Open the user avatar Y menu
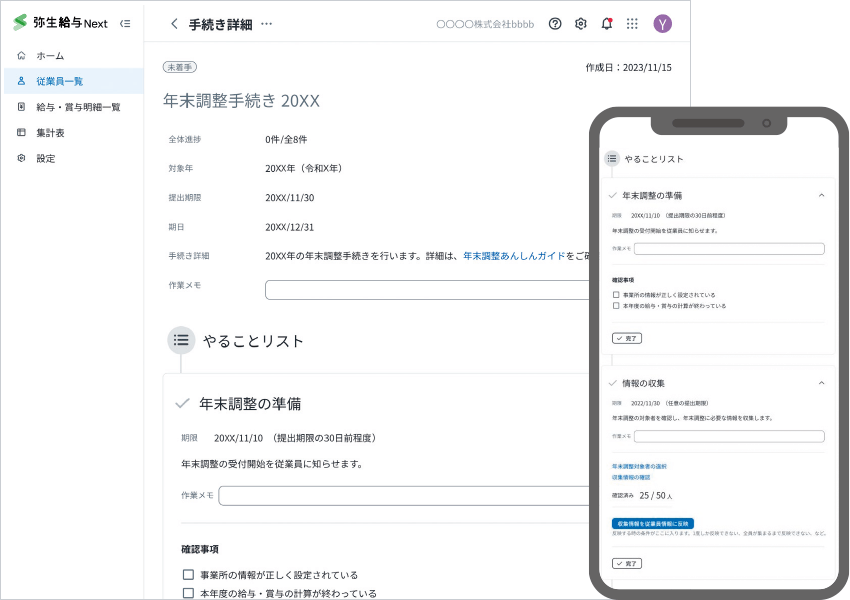850x600 pixels. (x=662, y=24)
